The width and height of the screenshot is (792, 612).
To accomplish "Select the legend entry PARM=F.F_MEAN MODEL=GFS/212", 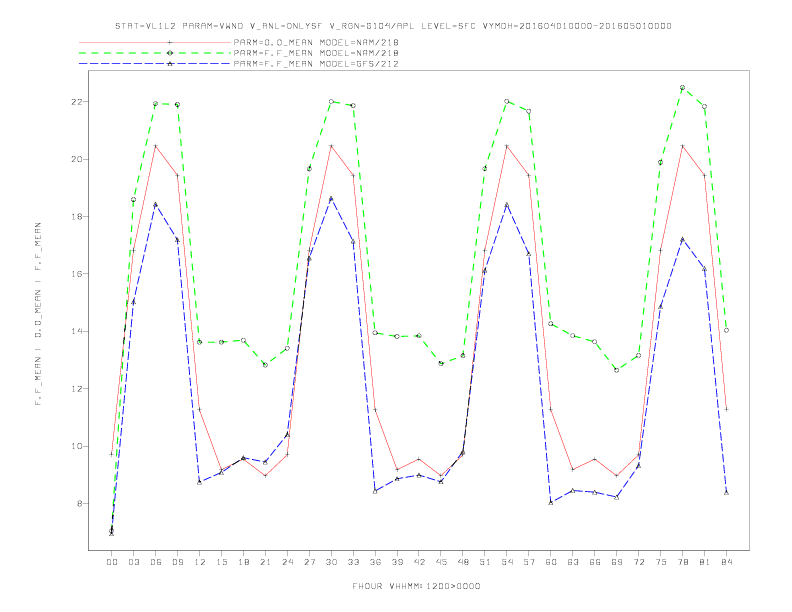I will [x=316, y=64].
